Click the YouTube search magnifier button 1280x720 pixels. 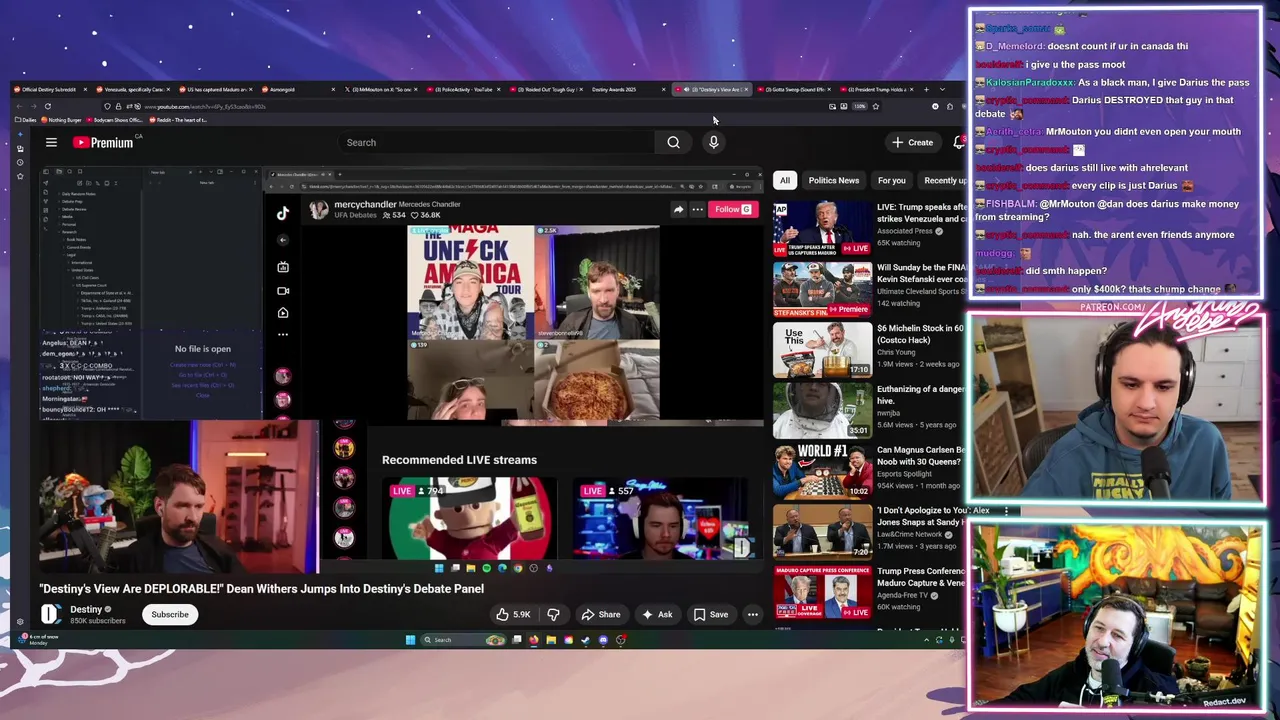(x=673, y=142)
